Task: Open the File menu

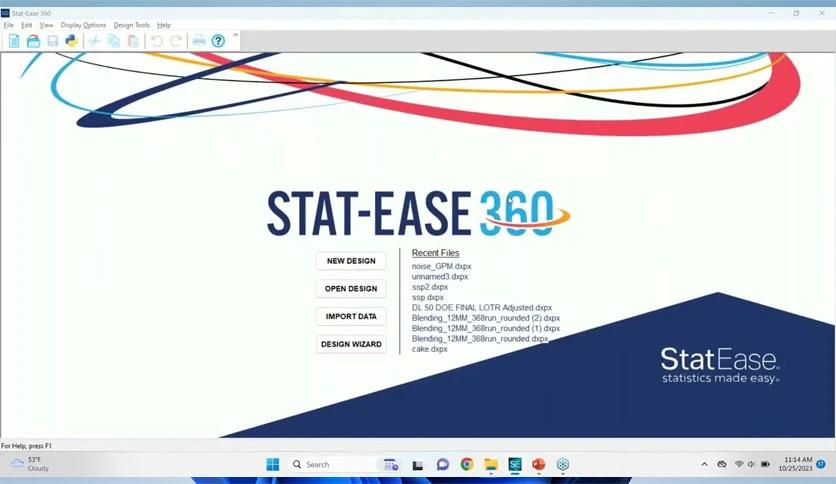Action: [9, 25]
